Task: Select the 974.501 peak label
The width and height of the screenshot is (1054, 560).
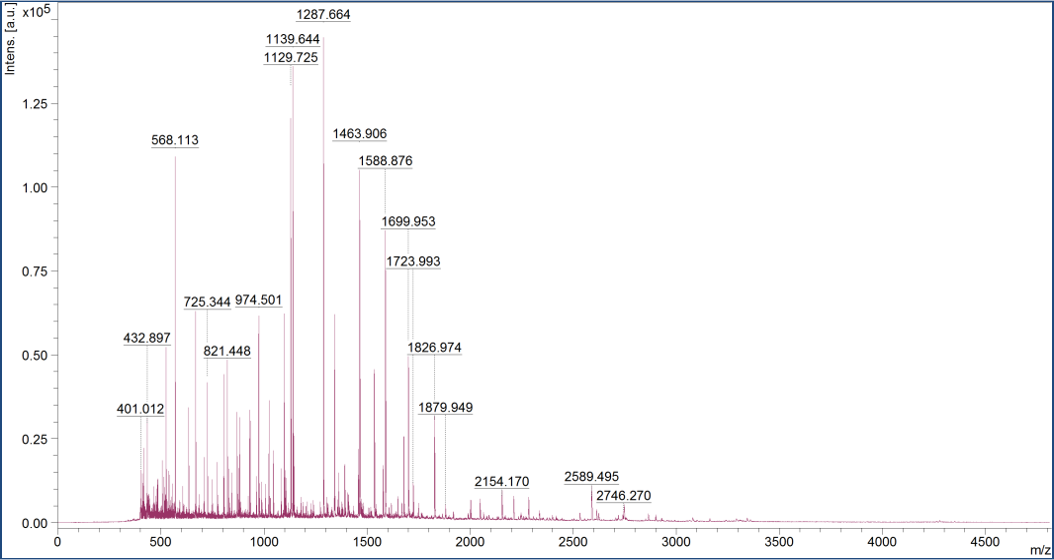Action: click(258, 301)
